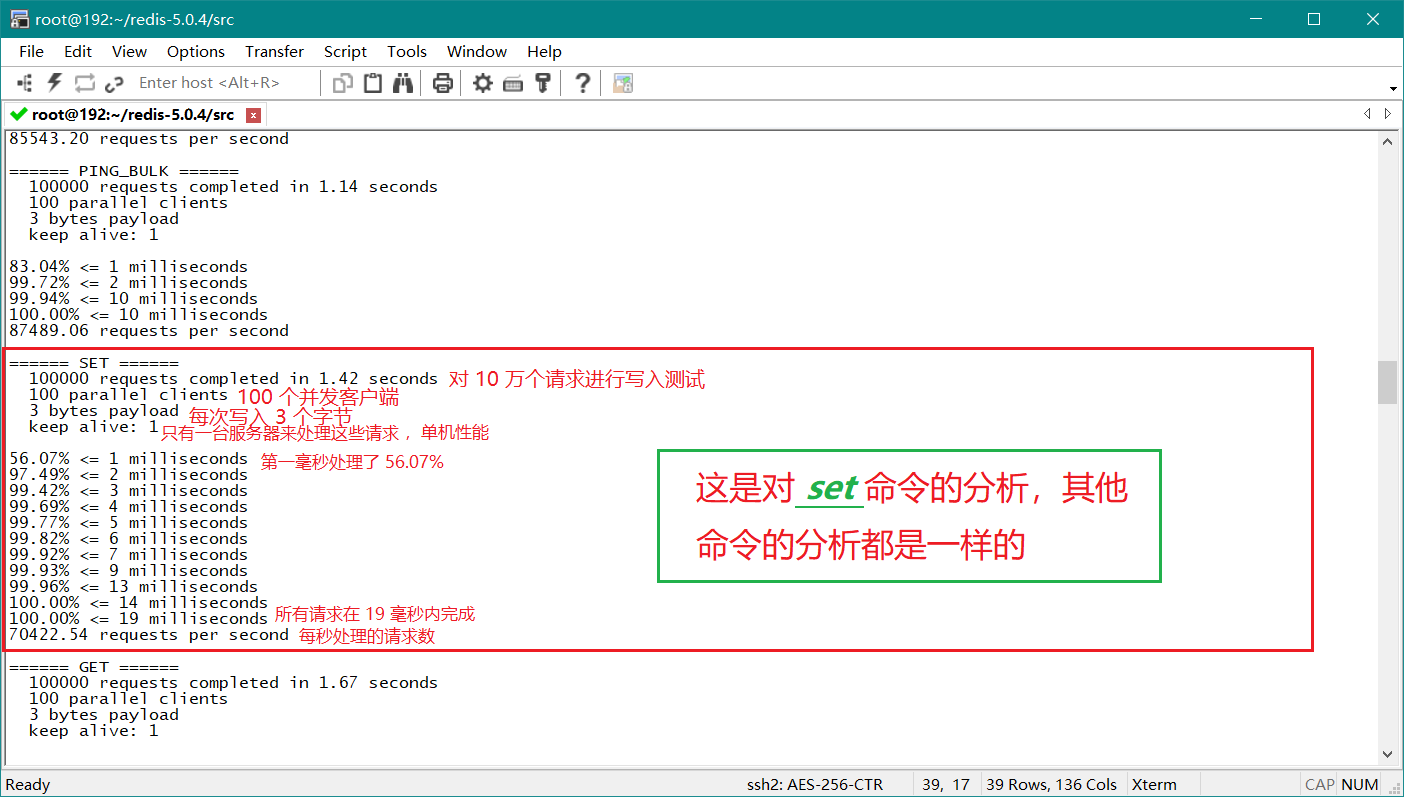Click Xterm in the status bar
The width and height of the screenshot is (1404, 797).
tap(1154, 784)
